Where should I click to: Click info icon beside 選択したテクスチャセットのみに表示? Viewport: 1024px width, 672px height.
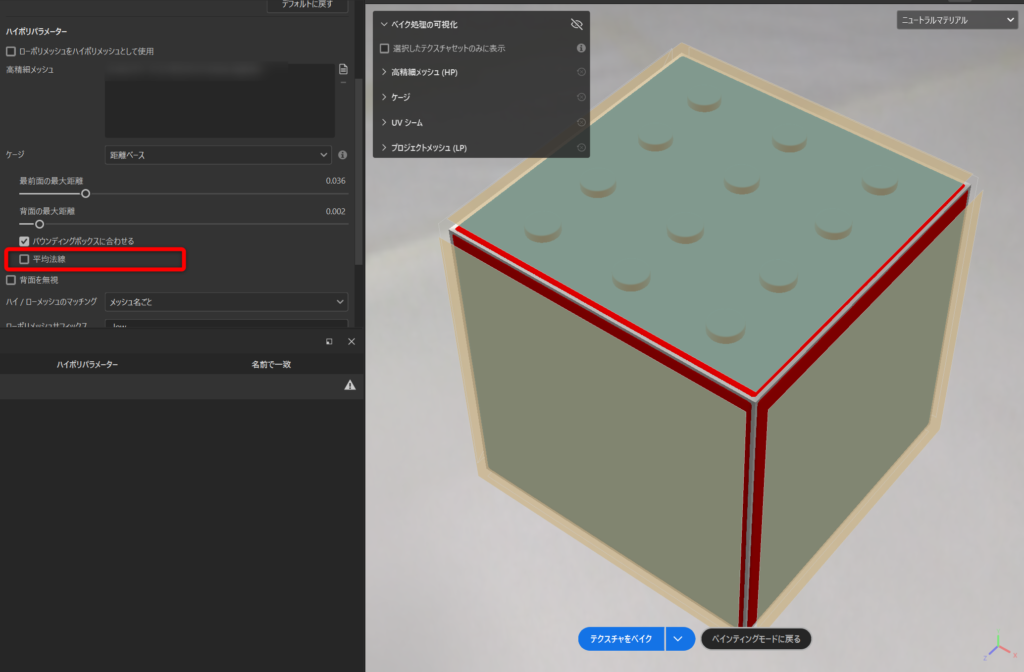(x=581, y=48)
